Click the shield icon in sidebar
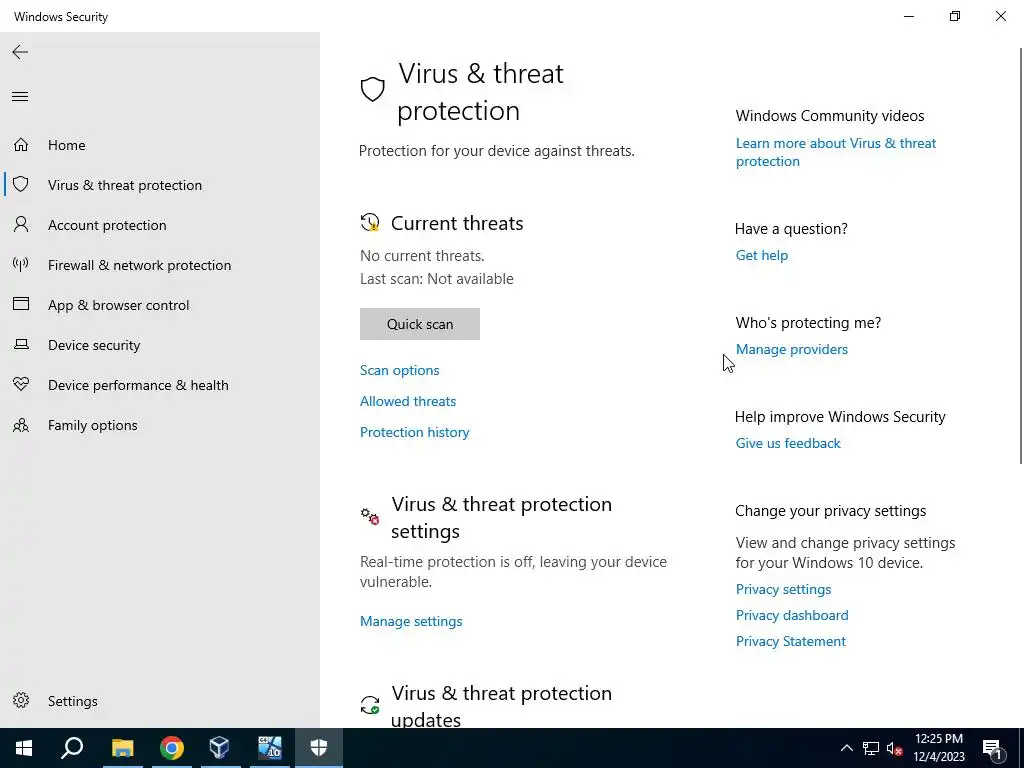 (x=21, y=184)
